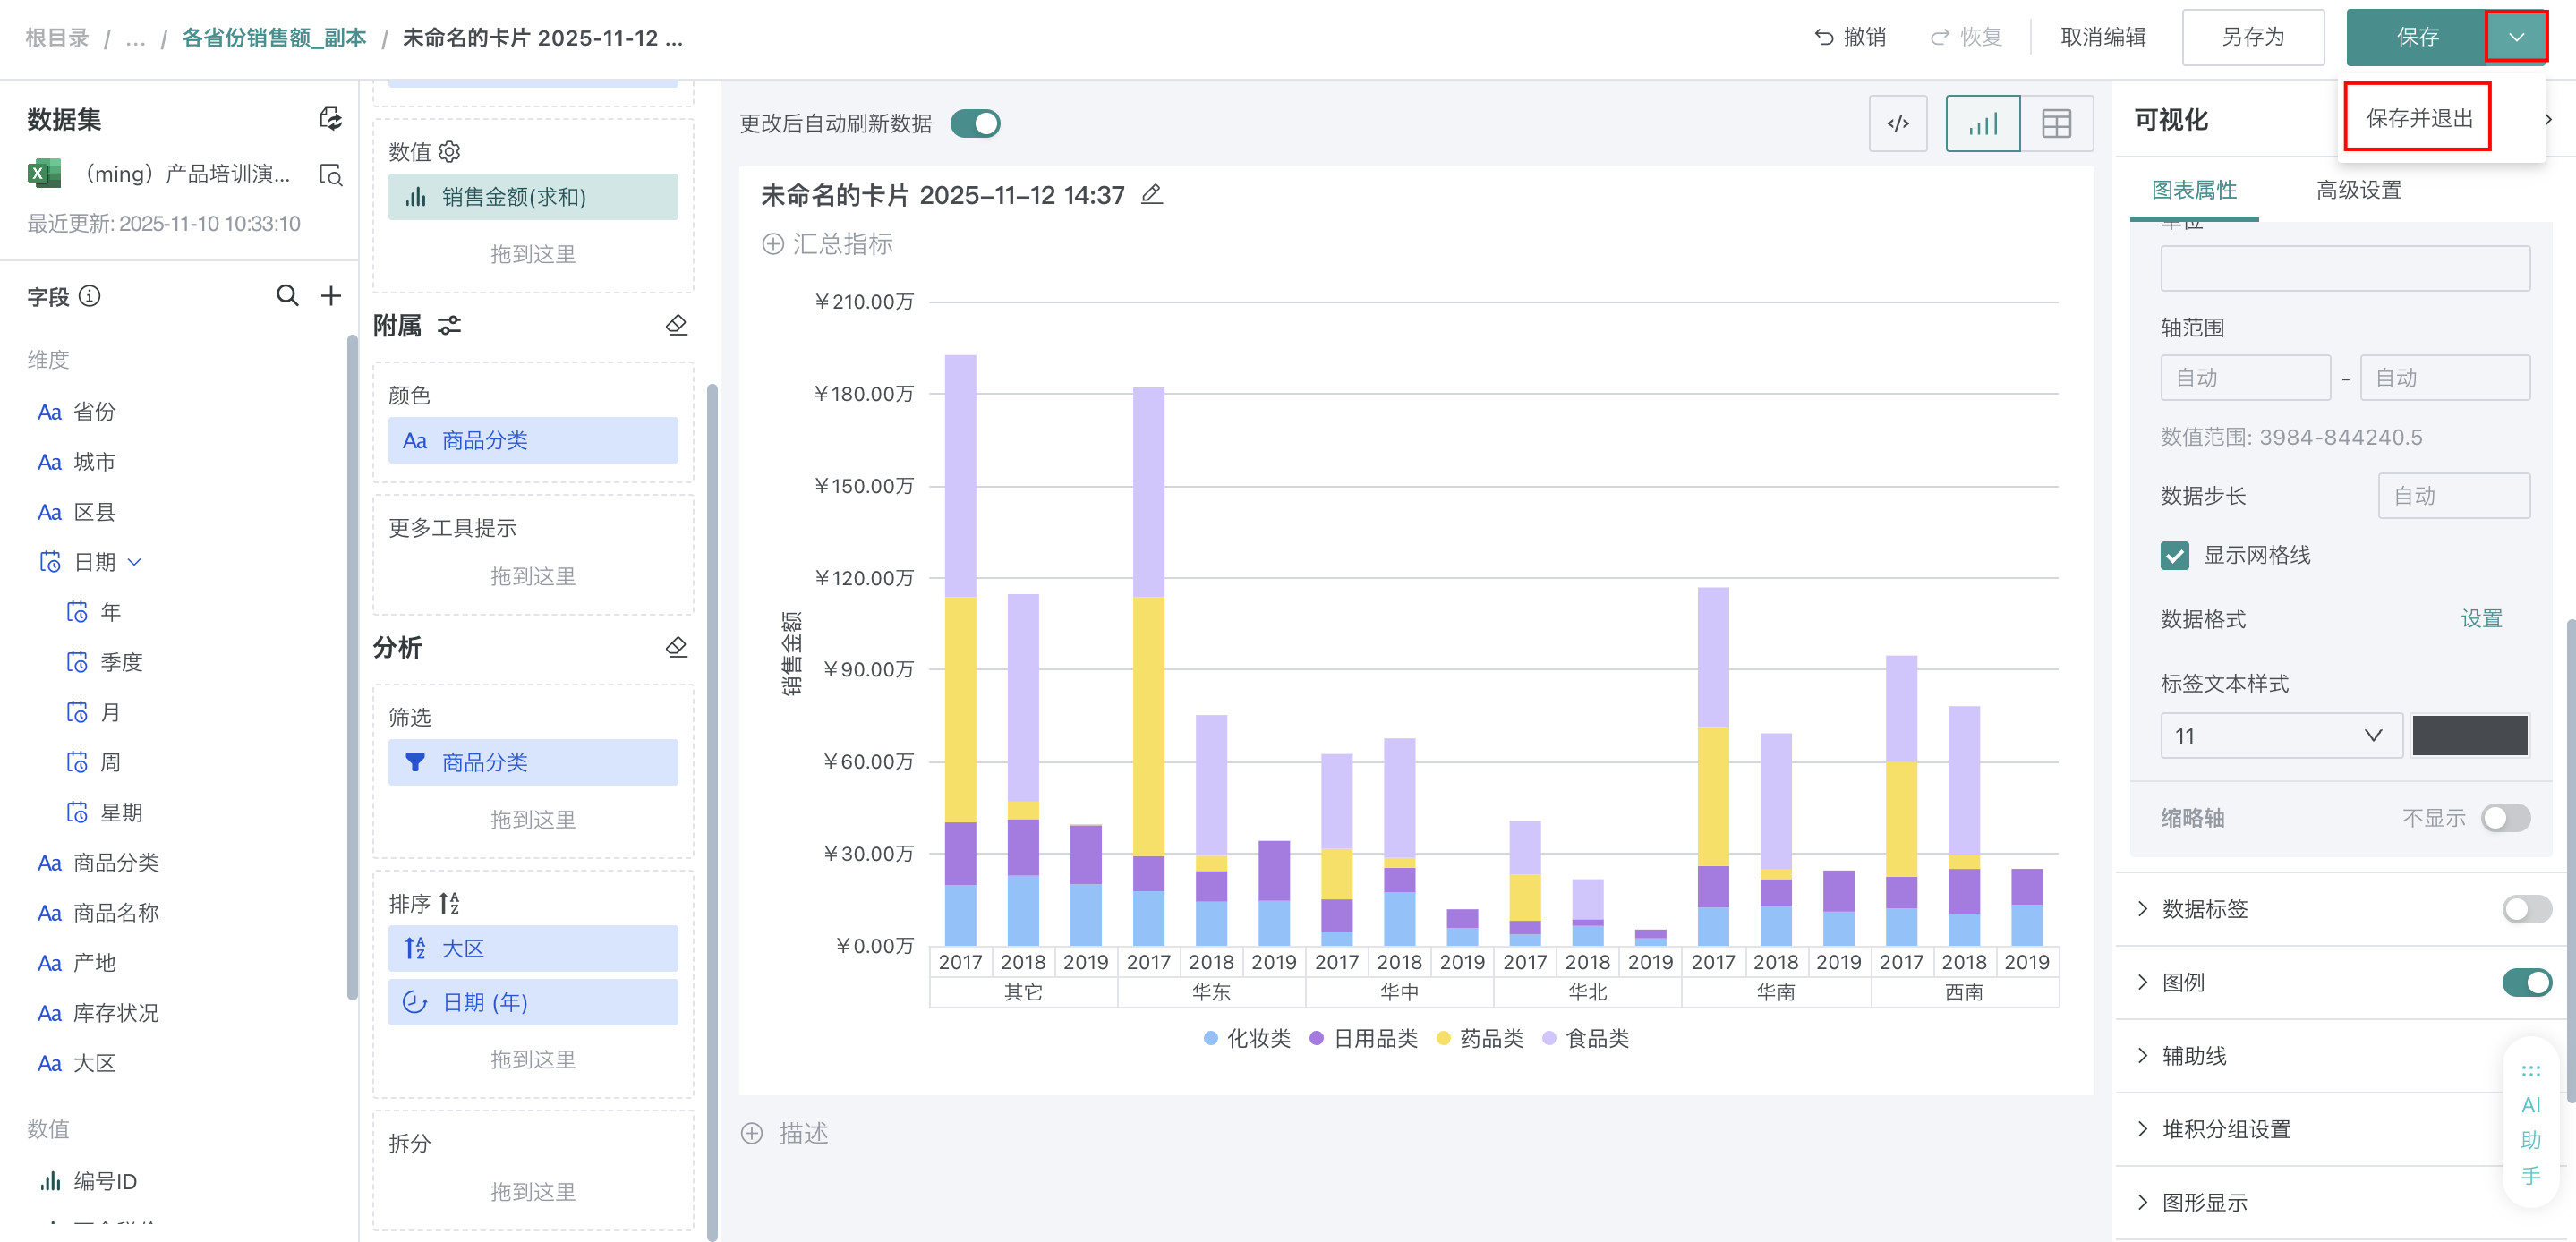This screenshot has height=1242, width=2576.
Task: Click the 数据步长 input field
Action: coord(2453,496)
